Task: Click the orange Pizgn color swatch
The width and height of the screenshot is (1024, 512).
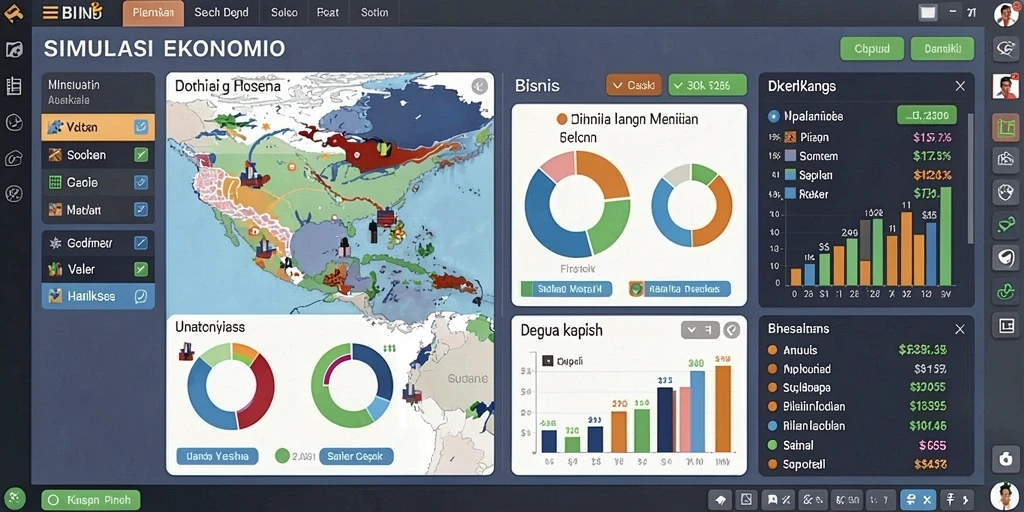Action: pos(790,136)
